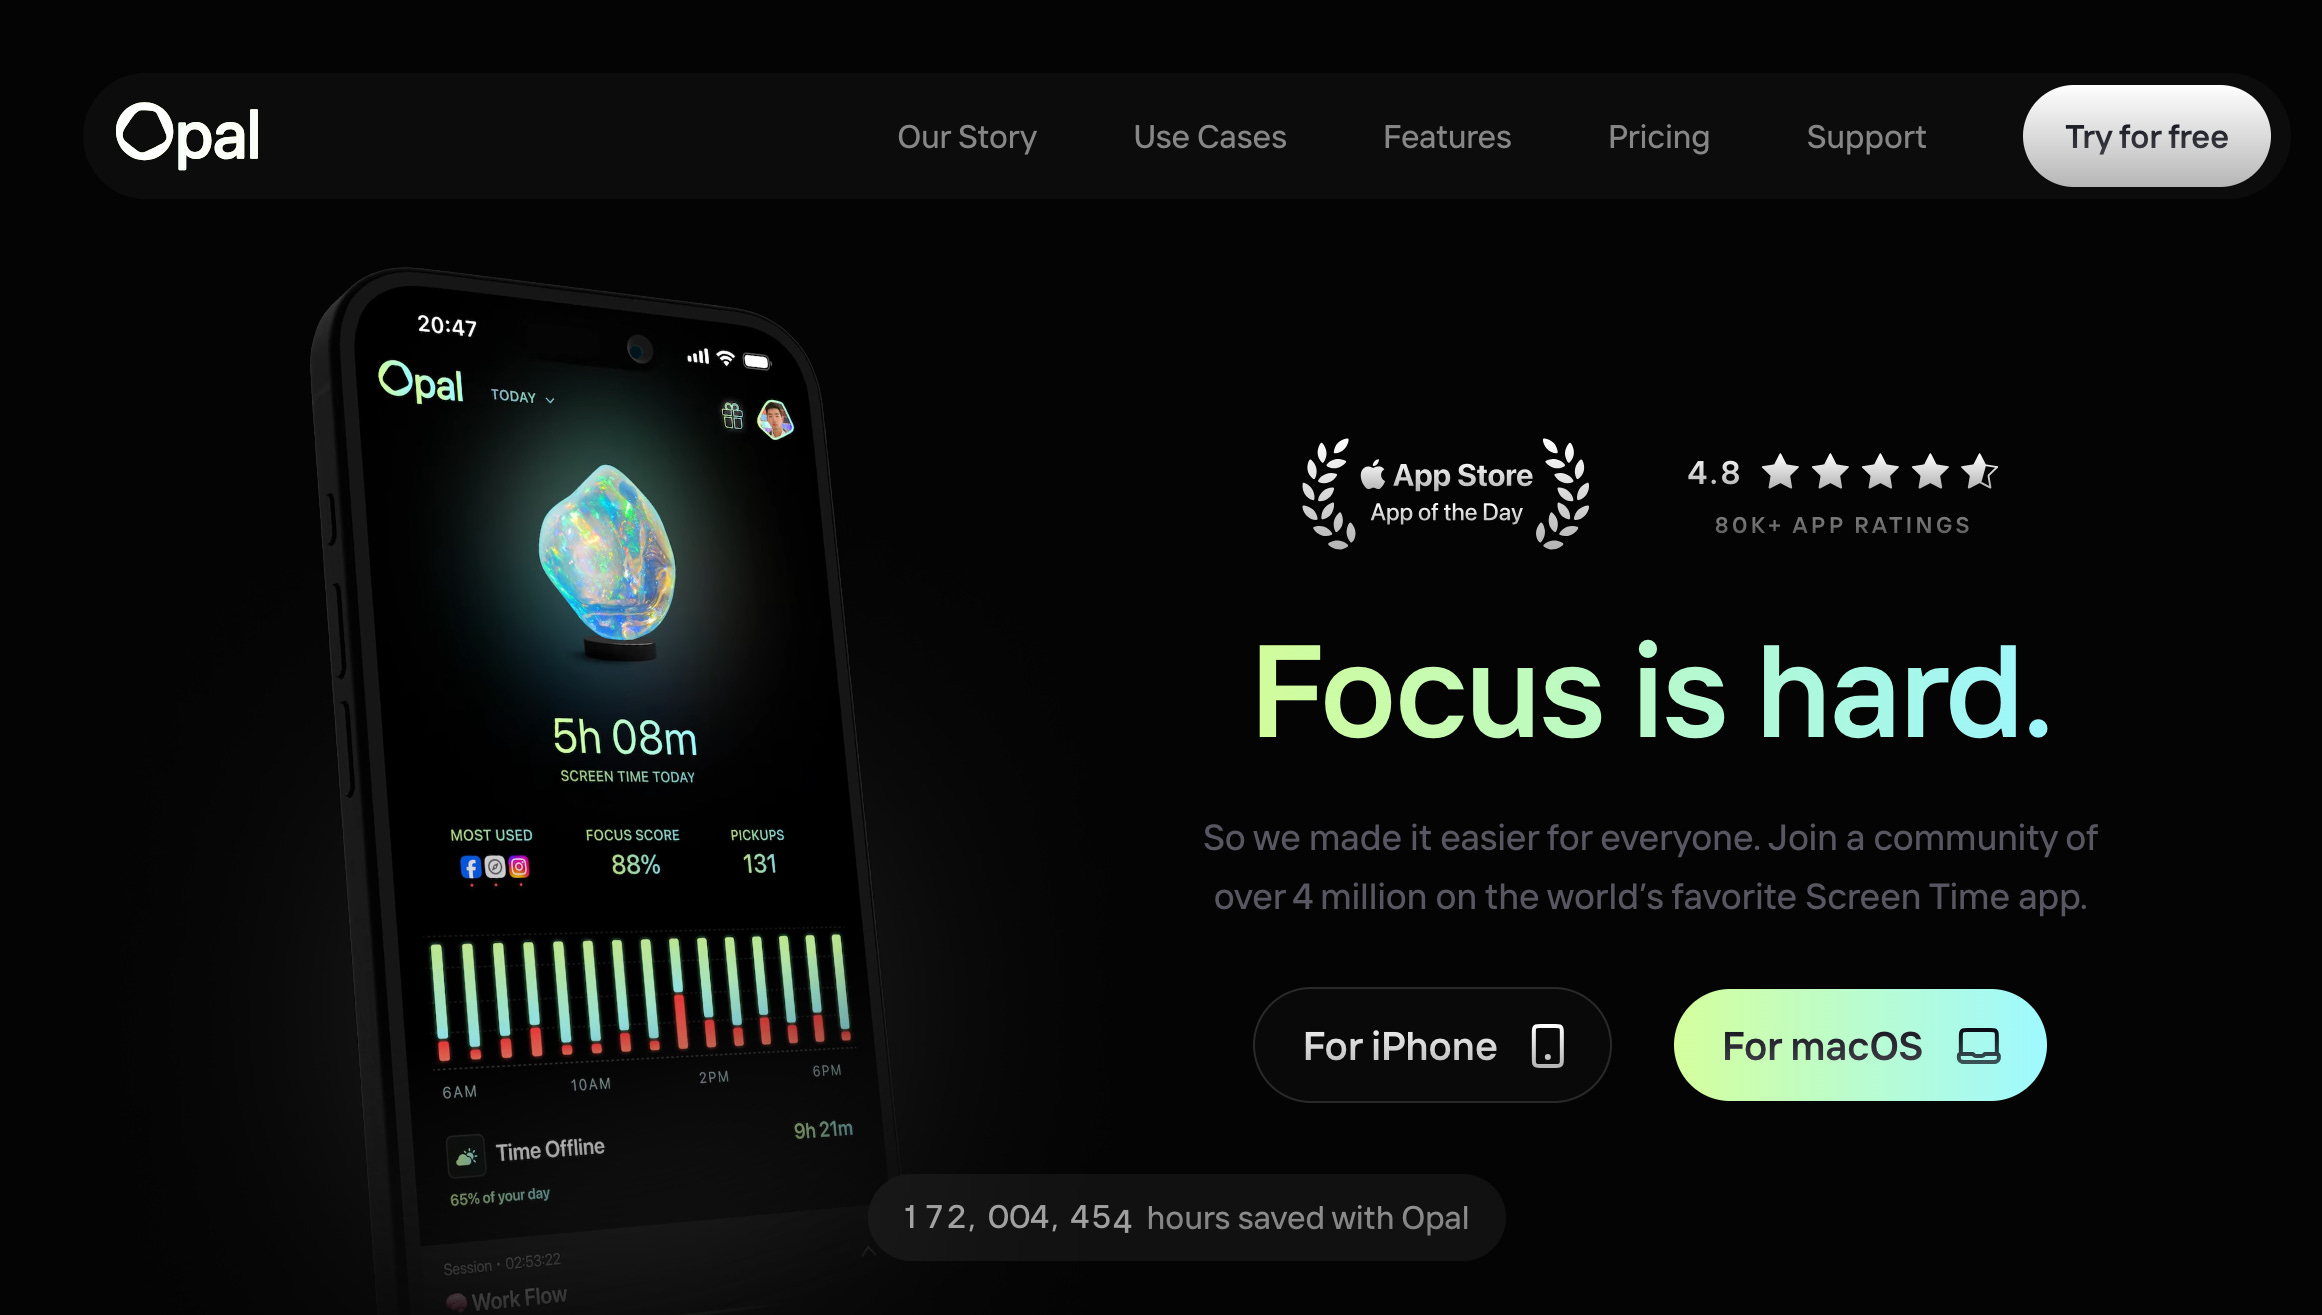Click the Time Offline weather icon

[x=466, y=1157]
